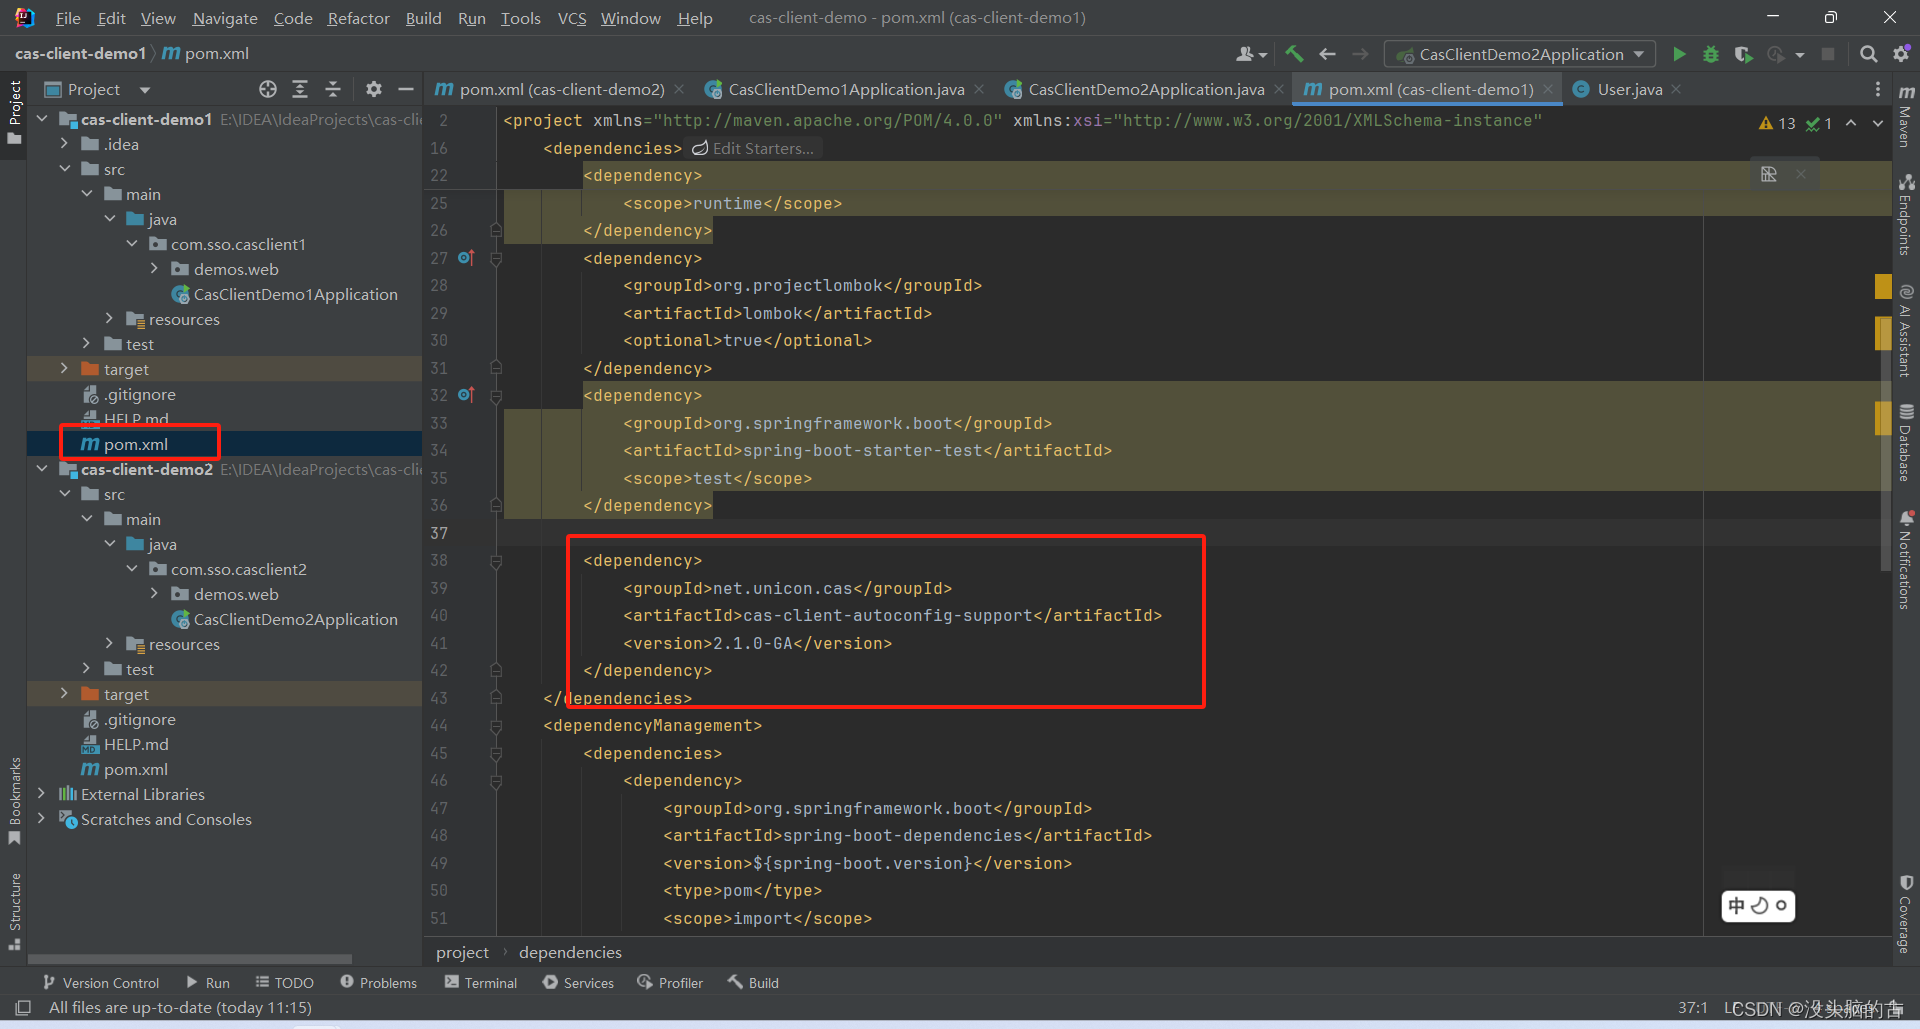The image size is (1920, 1029).
Task: Switch to CasClientDemo1Application.java tab
Action: (845, 89)
